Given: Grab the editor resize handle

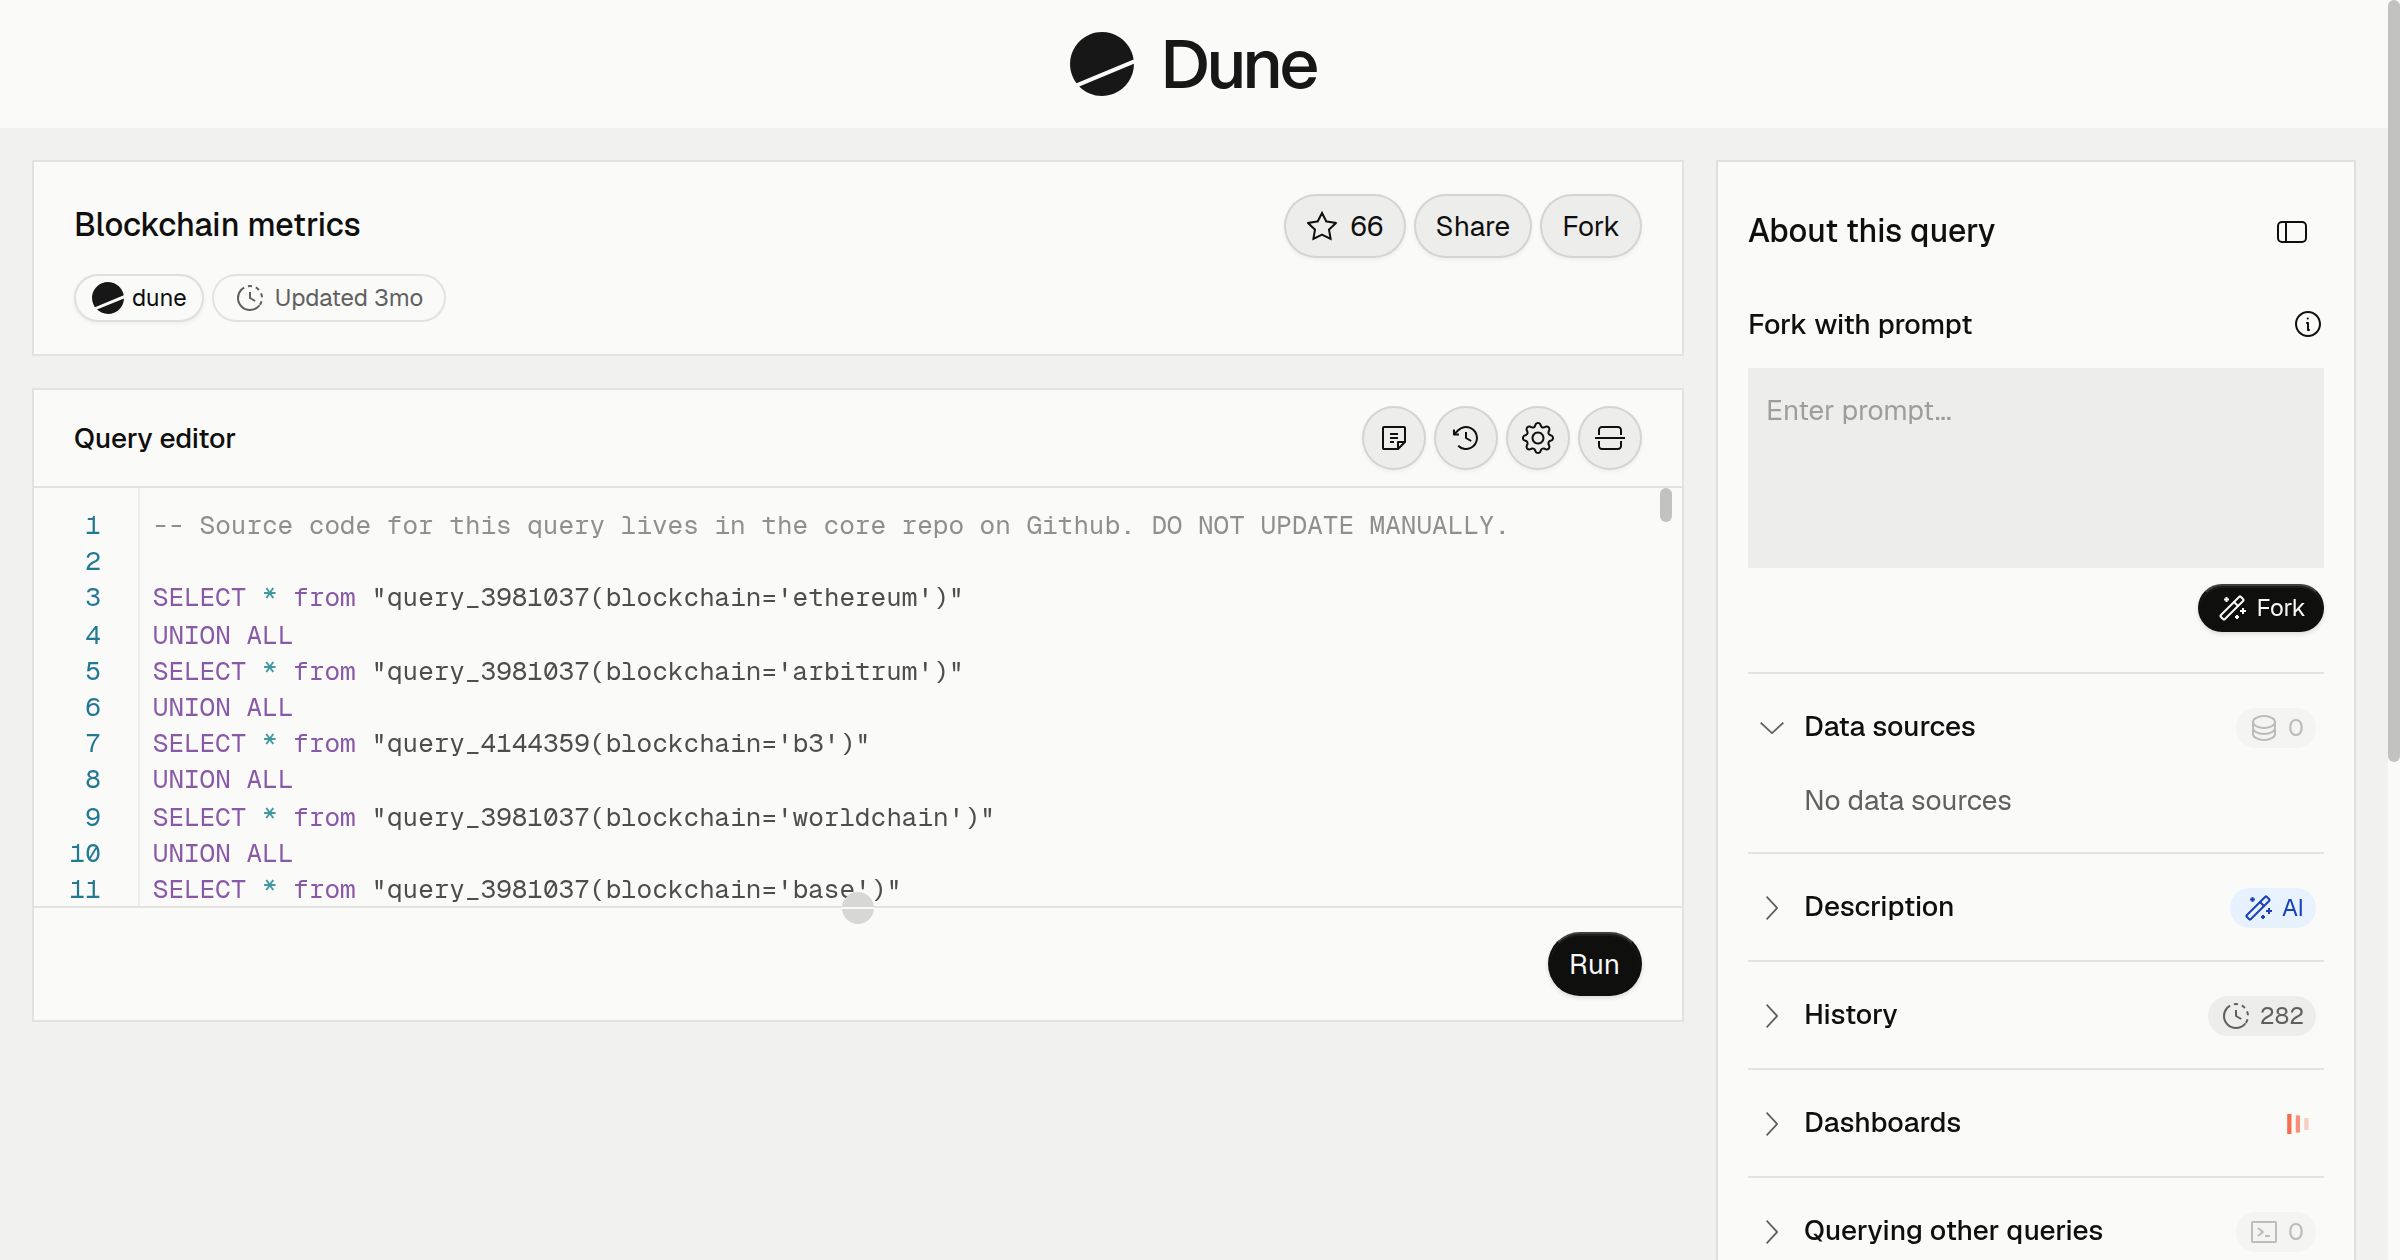Looking at the screenshot, I should click(858, 908).
